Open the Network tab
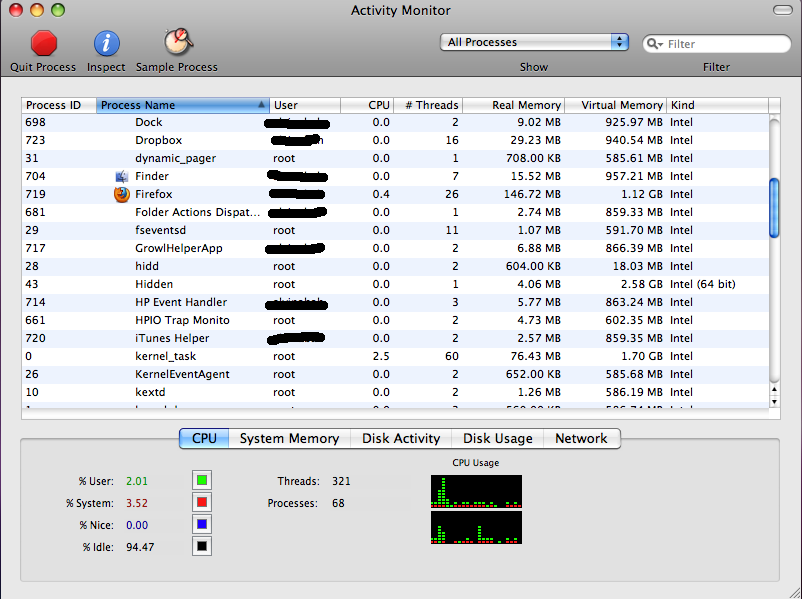This screenshot has height=599, width=802. (582, 439)
